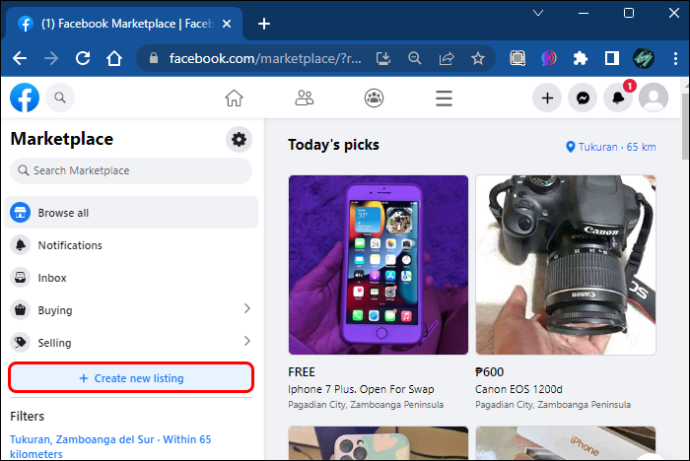
Task: Open the Extensions puzzle icon
Action: coord(580,58)
